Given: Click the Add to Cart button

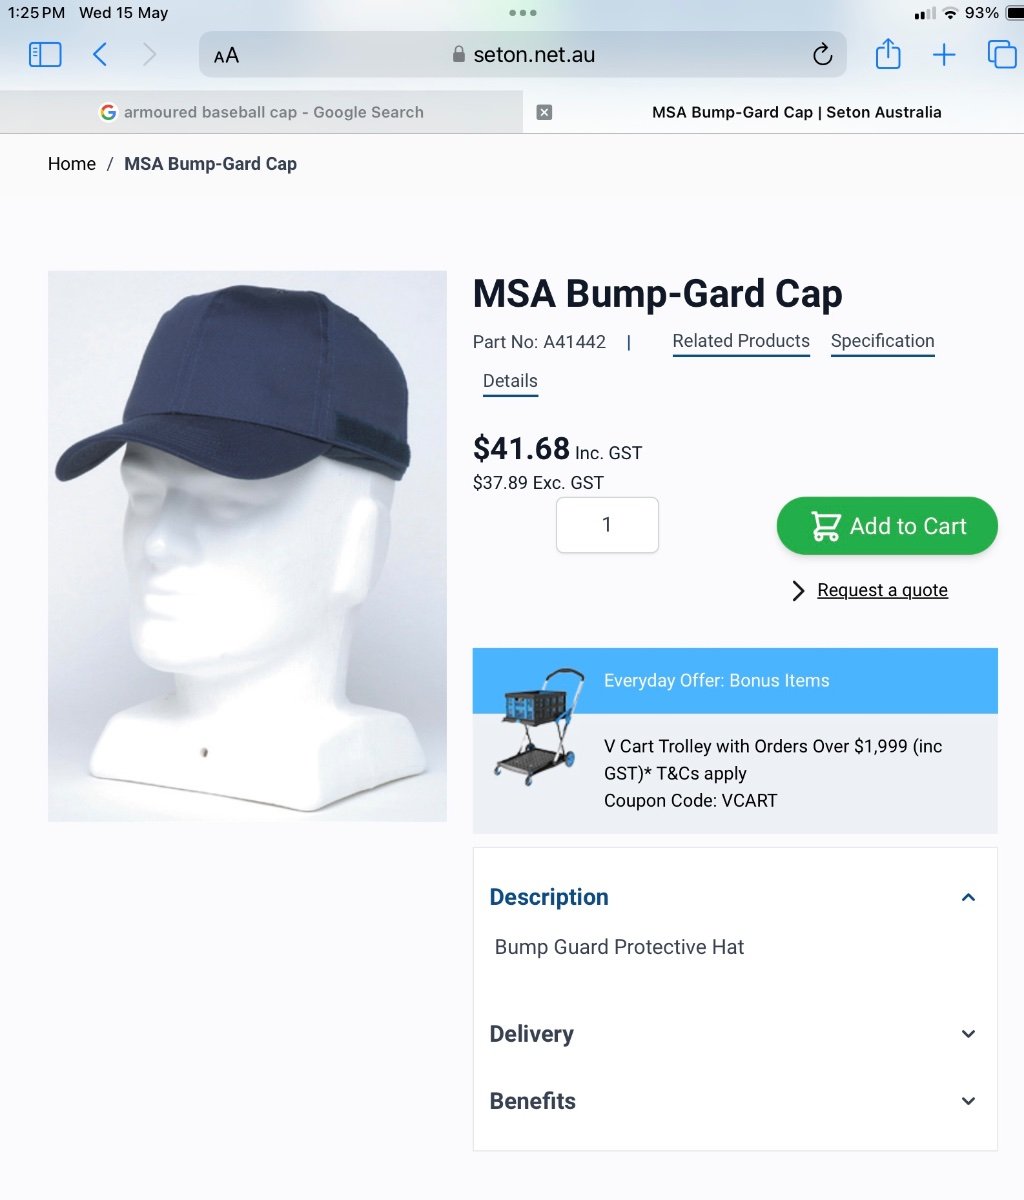Looking at the screenshot, I should [x=887, y=526].
